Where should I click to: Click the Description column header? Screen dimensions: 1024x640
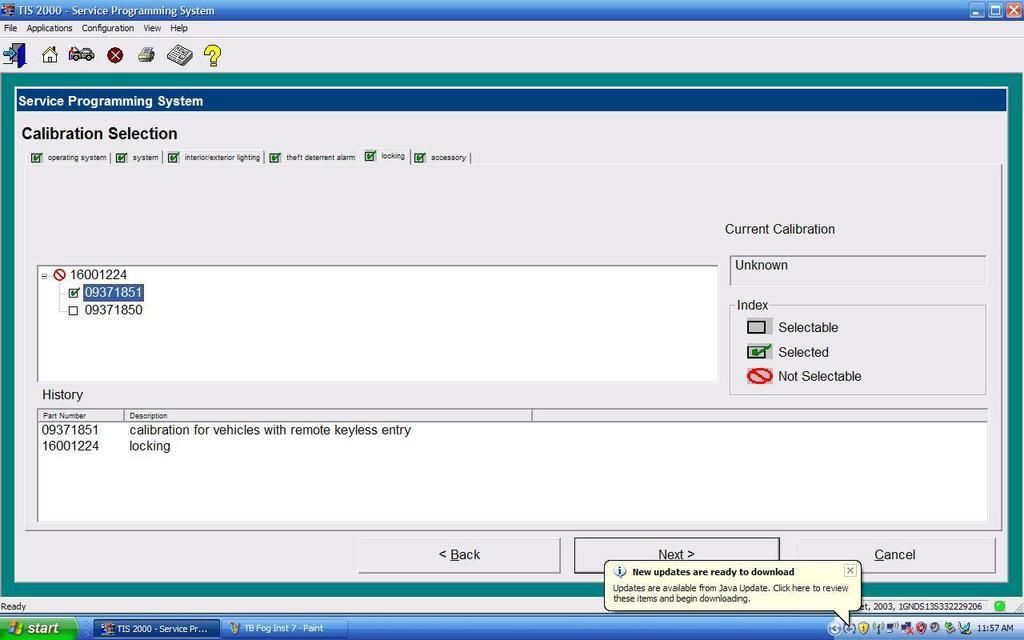coord(328,415)
